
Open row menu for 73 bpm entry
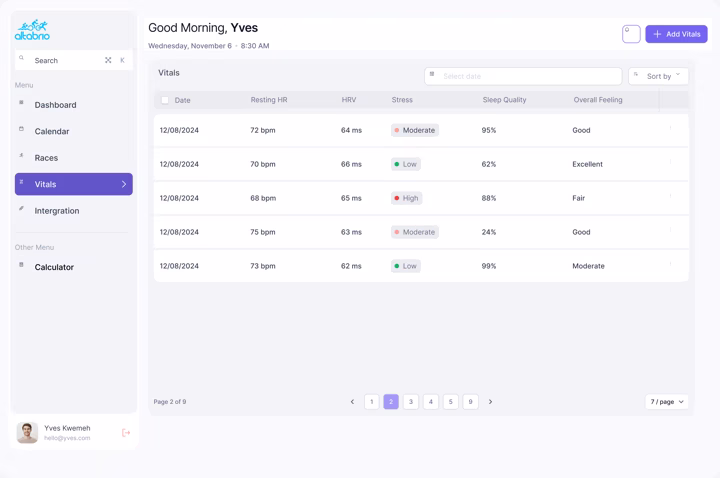[x=670, y=264]
